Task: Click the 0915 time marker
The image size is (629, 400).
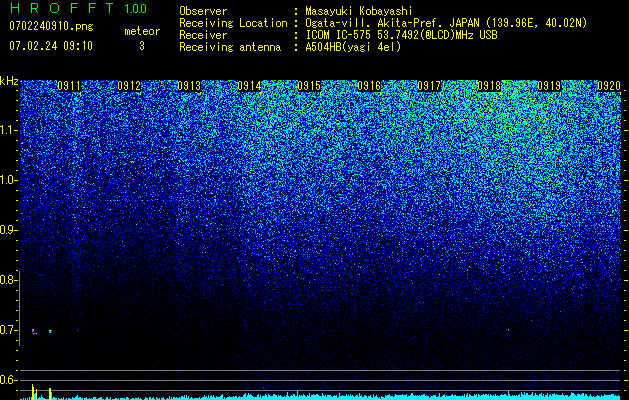Action: tap(309, 86)
